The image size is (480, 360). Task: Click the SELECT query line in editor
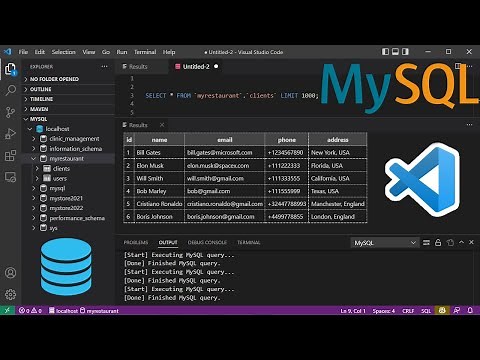click(x=232, y=96)
